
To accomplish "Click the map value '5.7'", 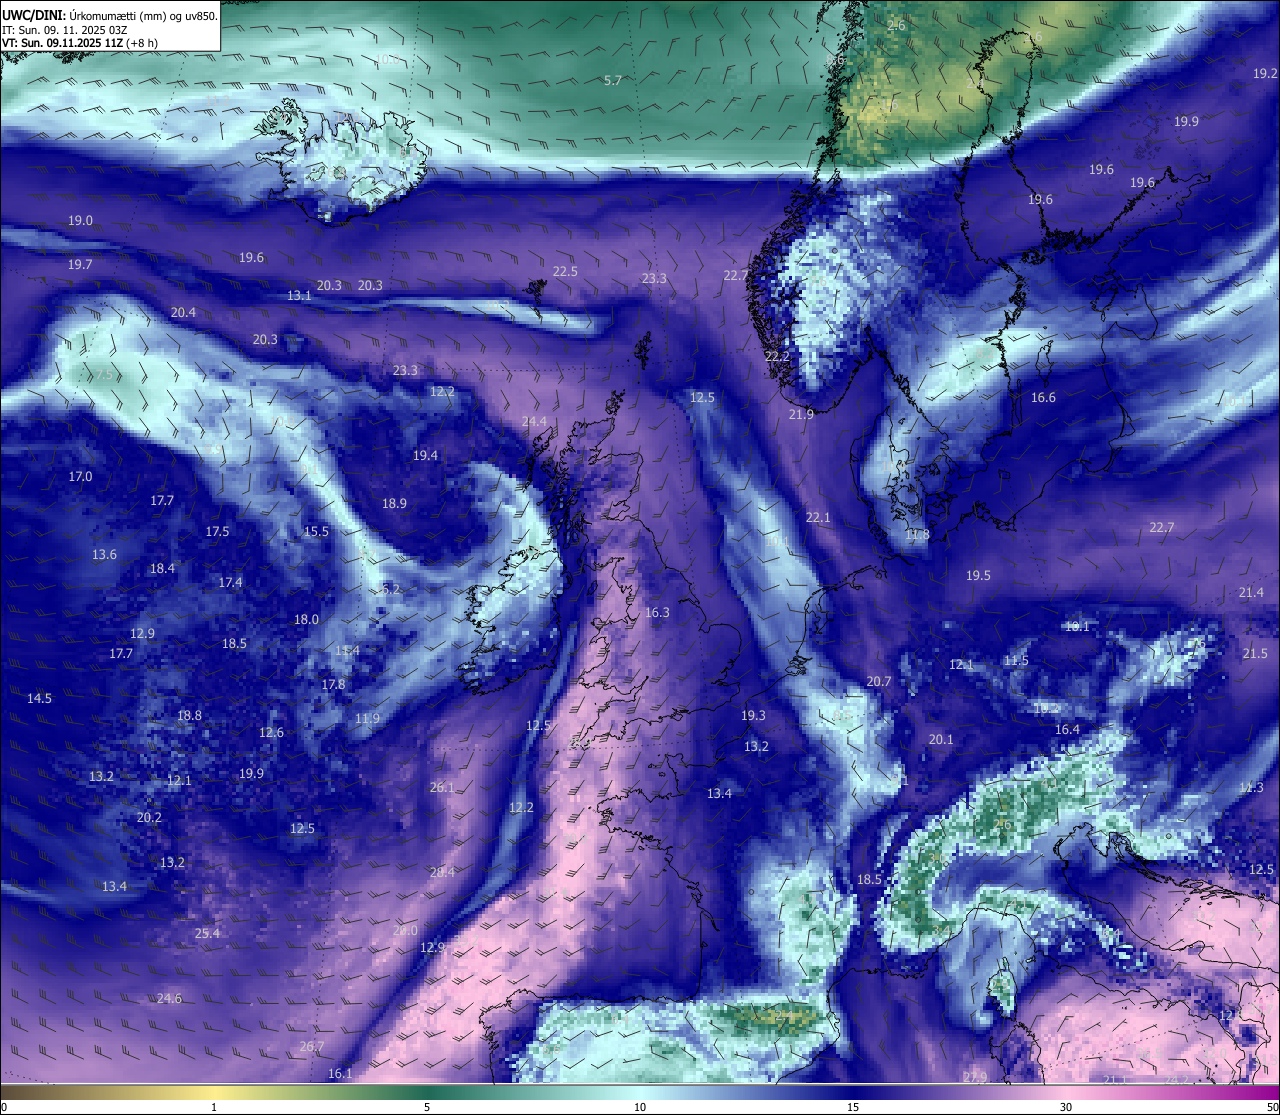I will [613, 80].
